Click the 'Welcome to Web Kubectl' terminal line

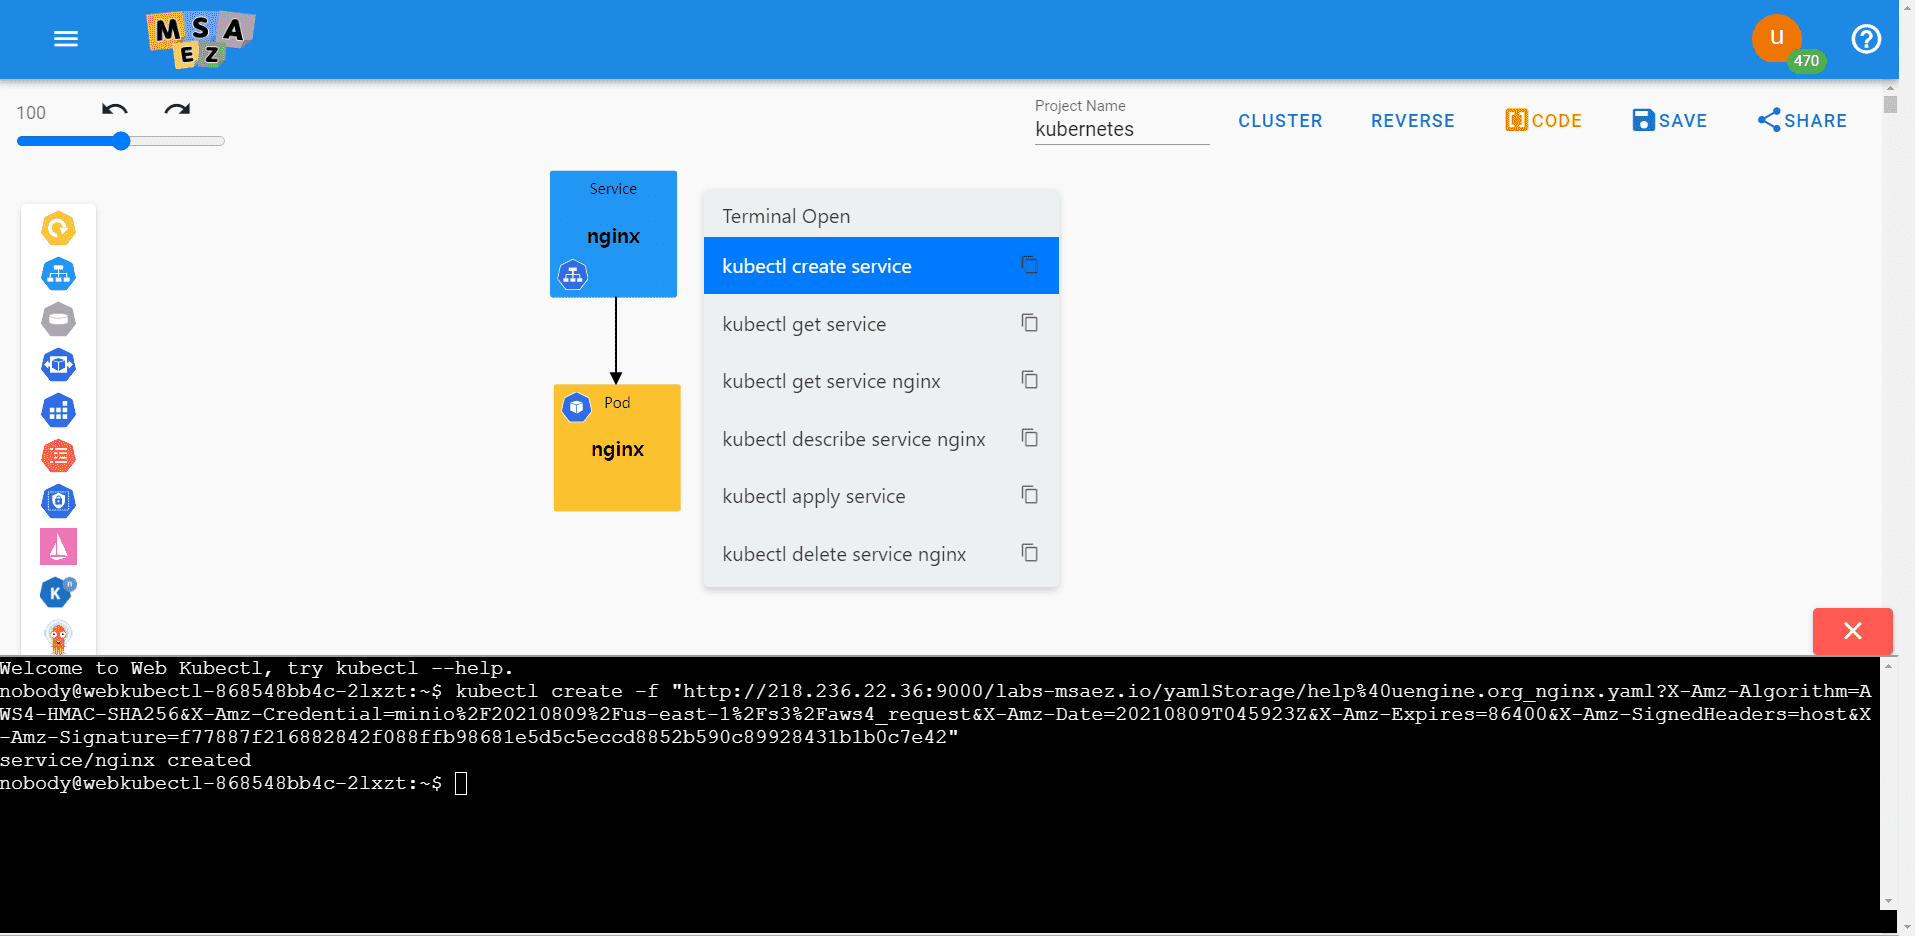tap(256, 668)
